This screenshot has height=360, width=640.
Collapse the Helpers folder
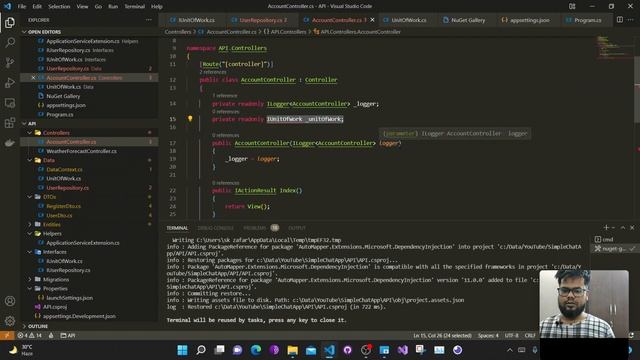coord(30,233)
